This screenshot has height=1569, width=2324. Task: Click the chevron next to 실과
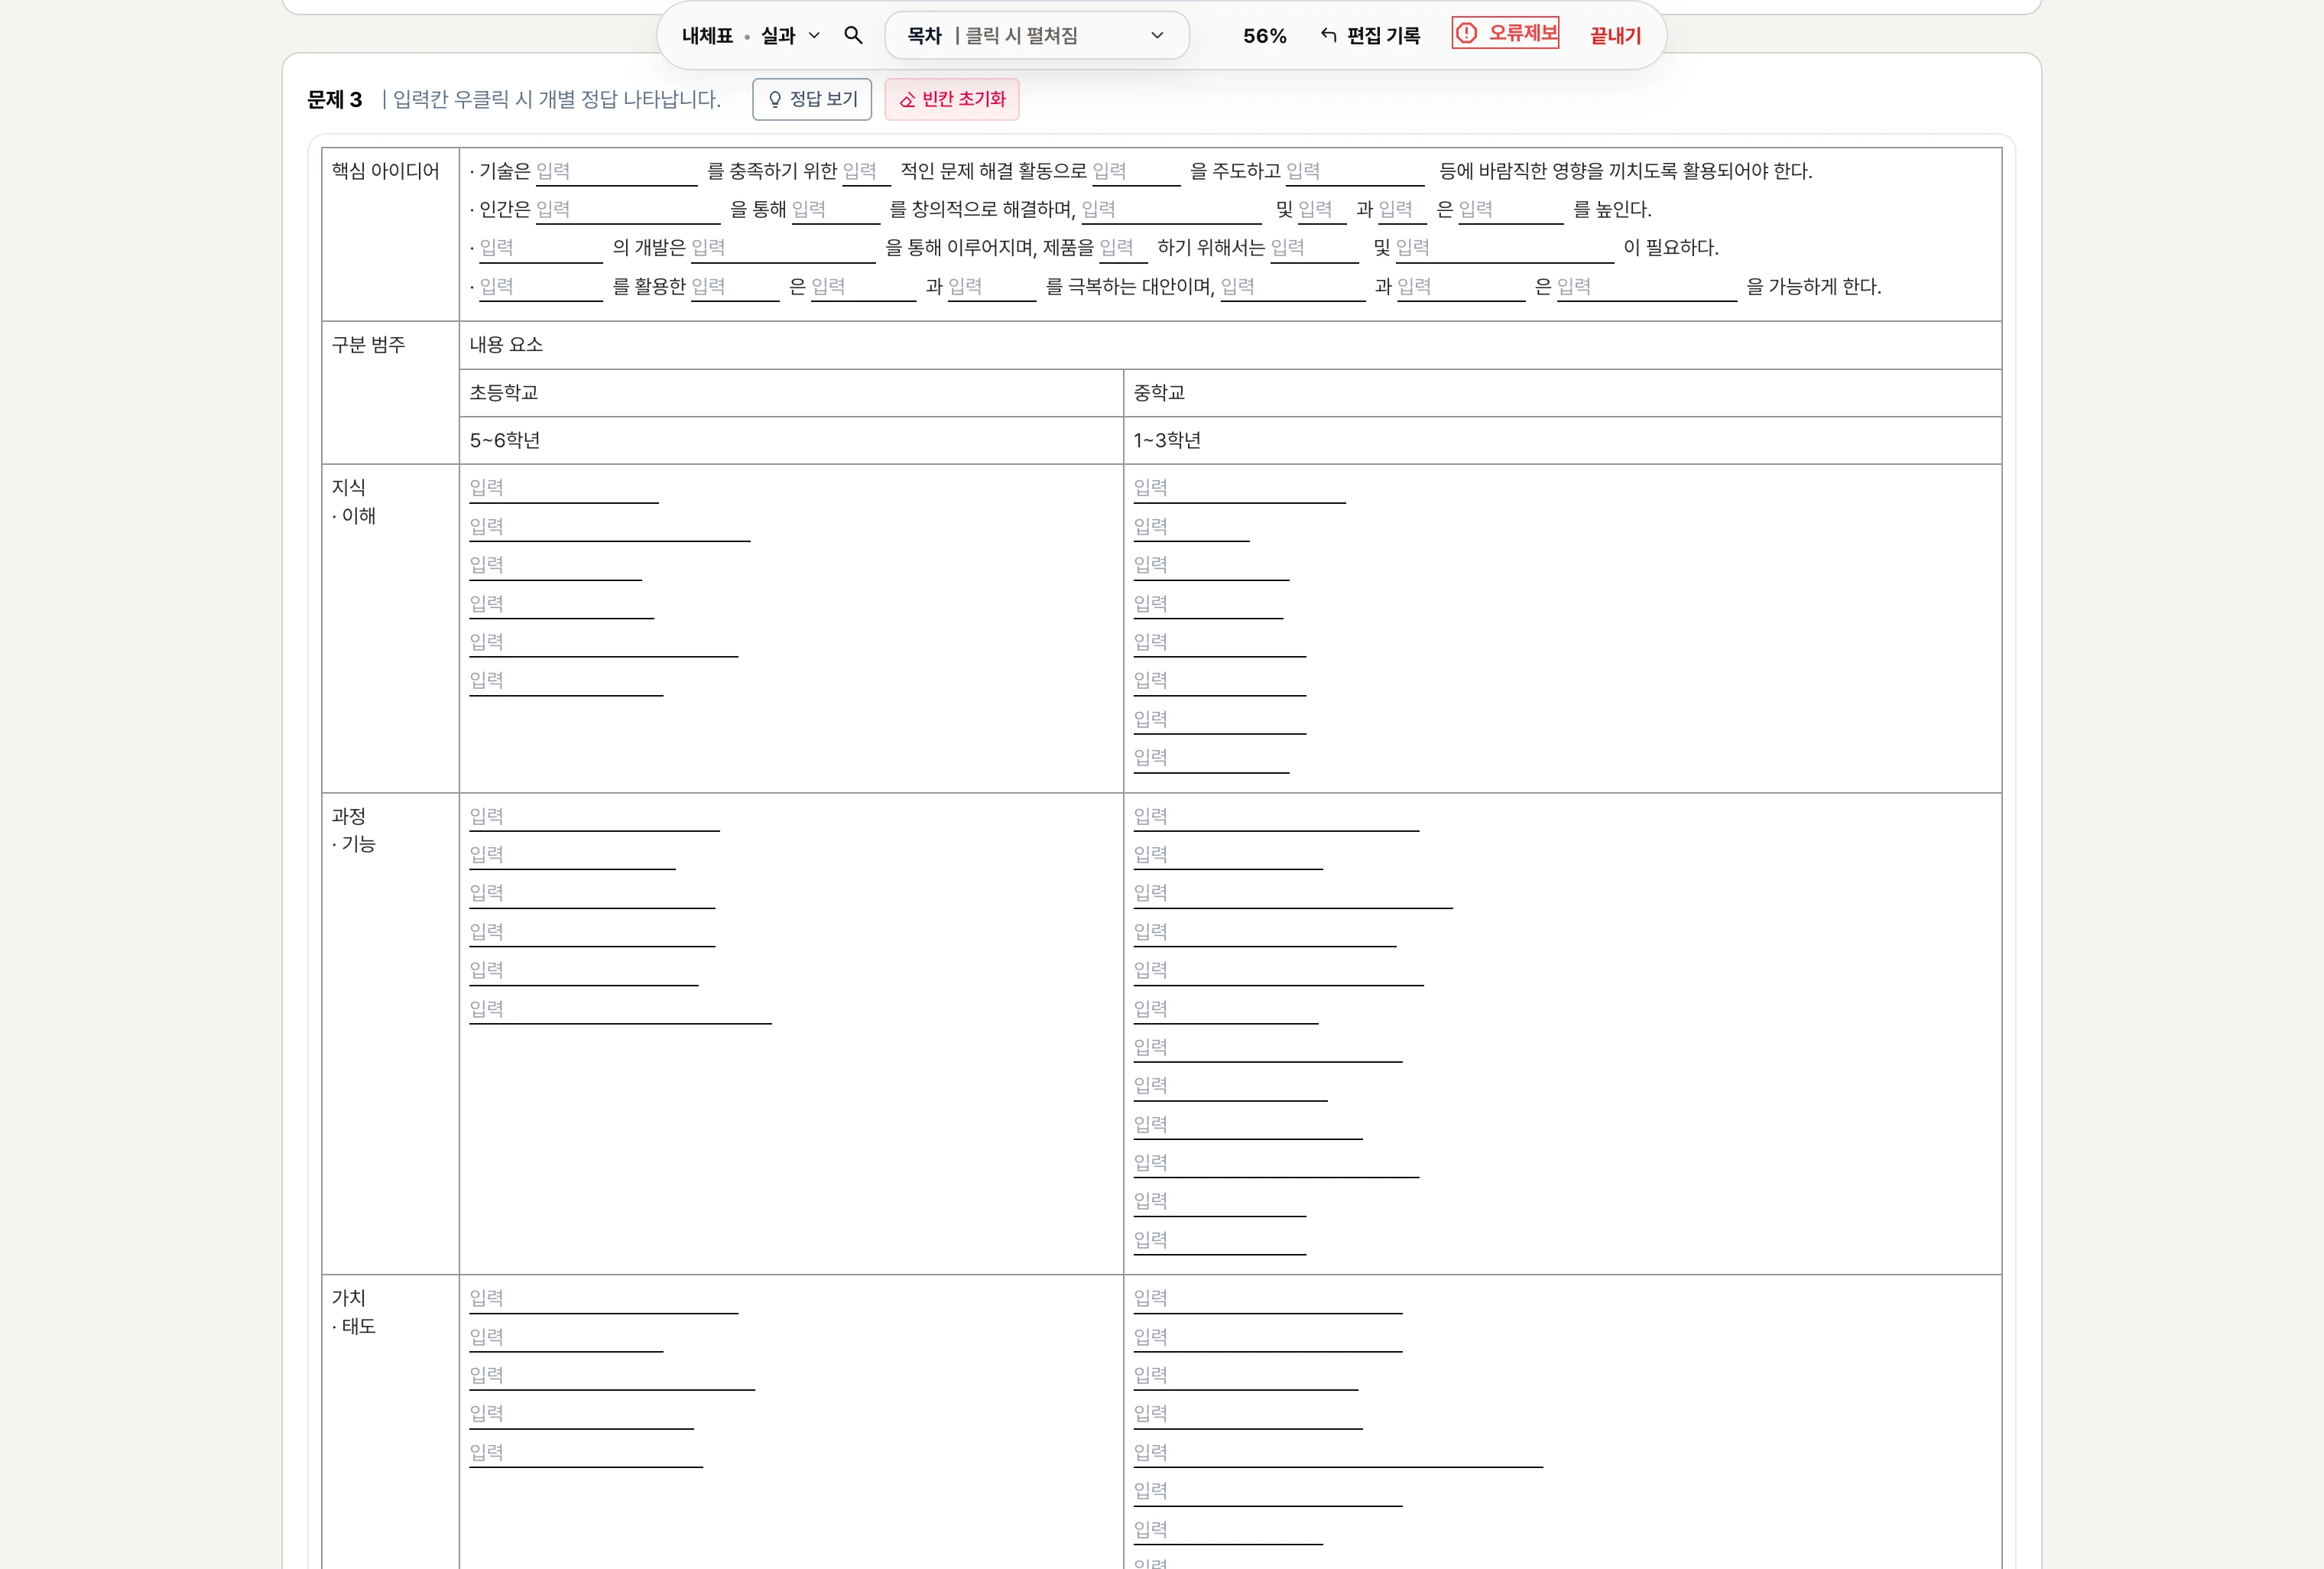tap(814, 36)
